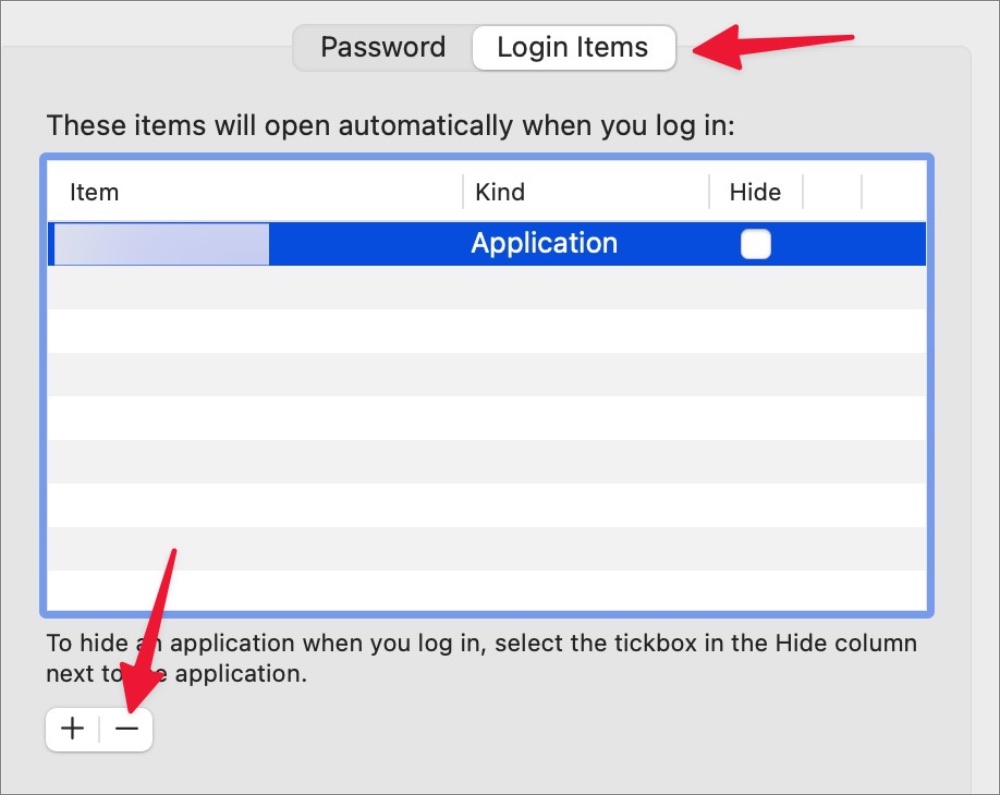
Task: Click the separator between plus and minus buttons
Action: 99,729
